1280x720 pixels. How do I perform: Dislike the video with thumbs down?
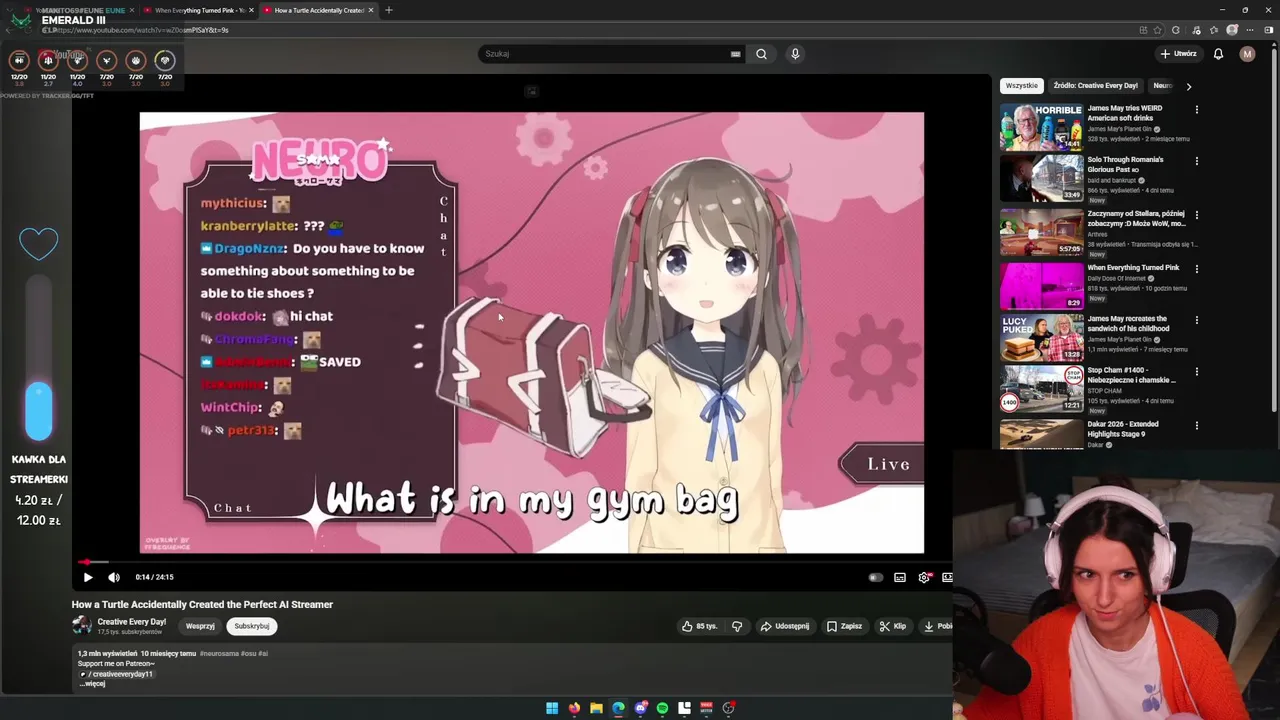[x=737, y=626]
